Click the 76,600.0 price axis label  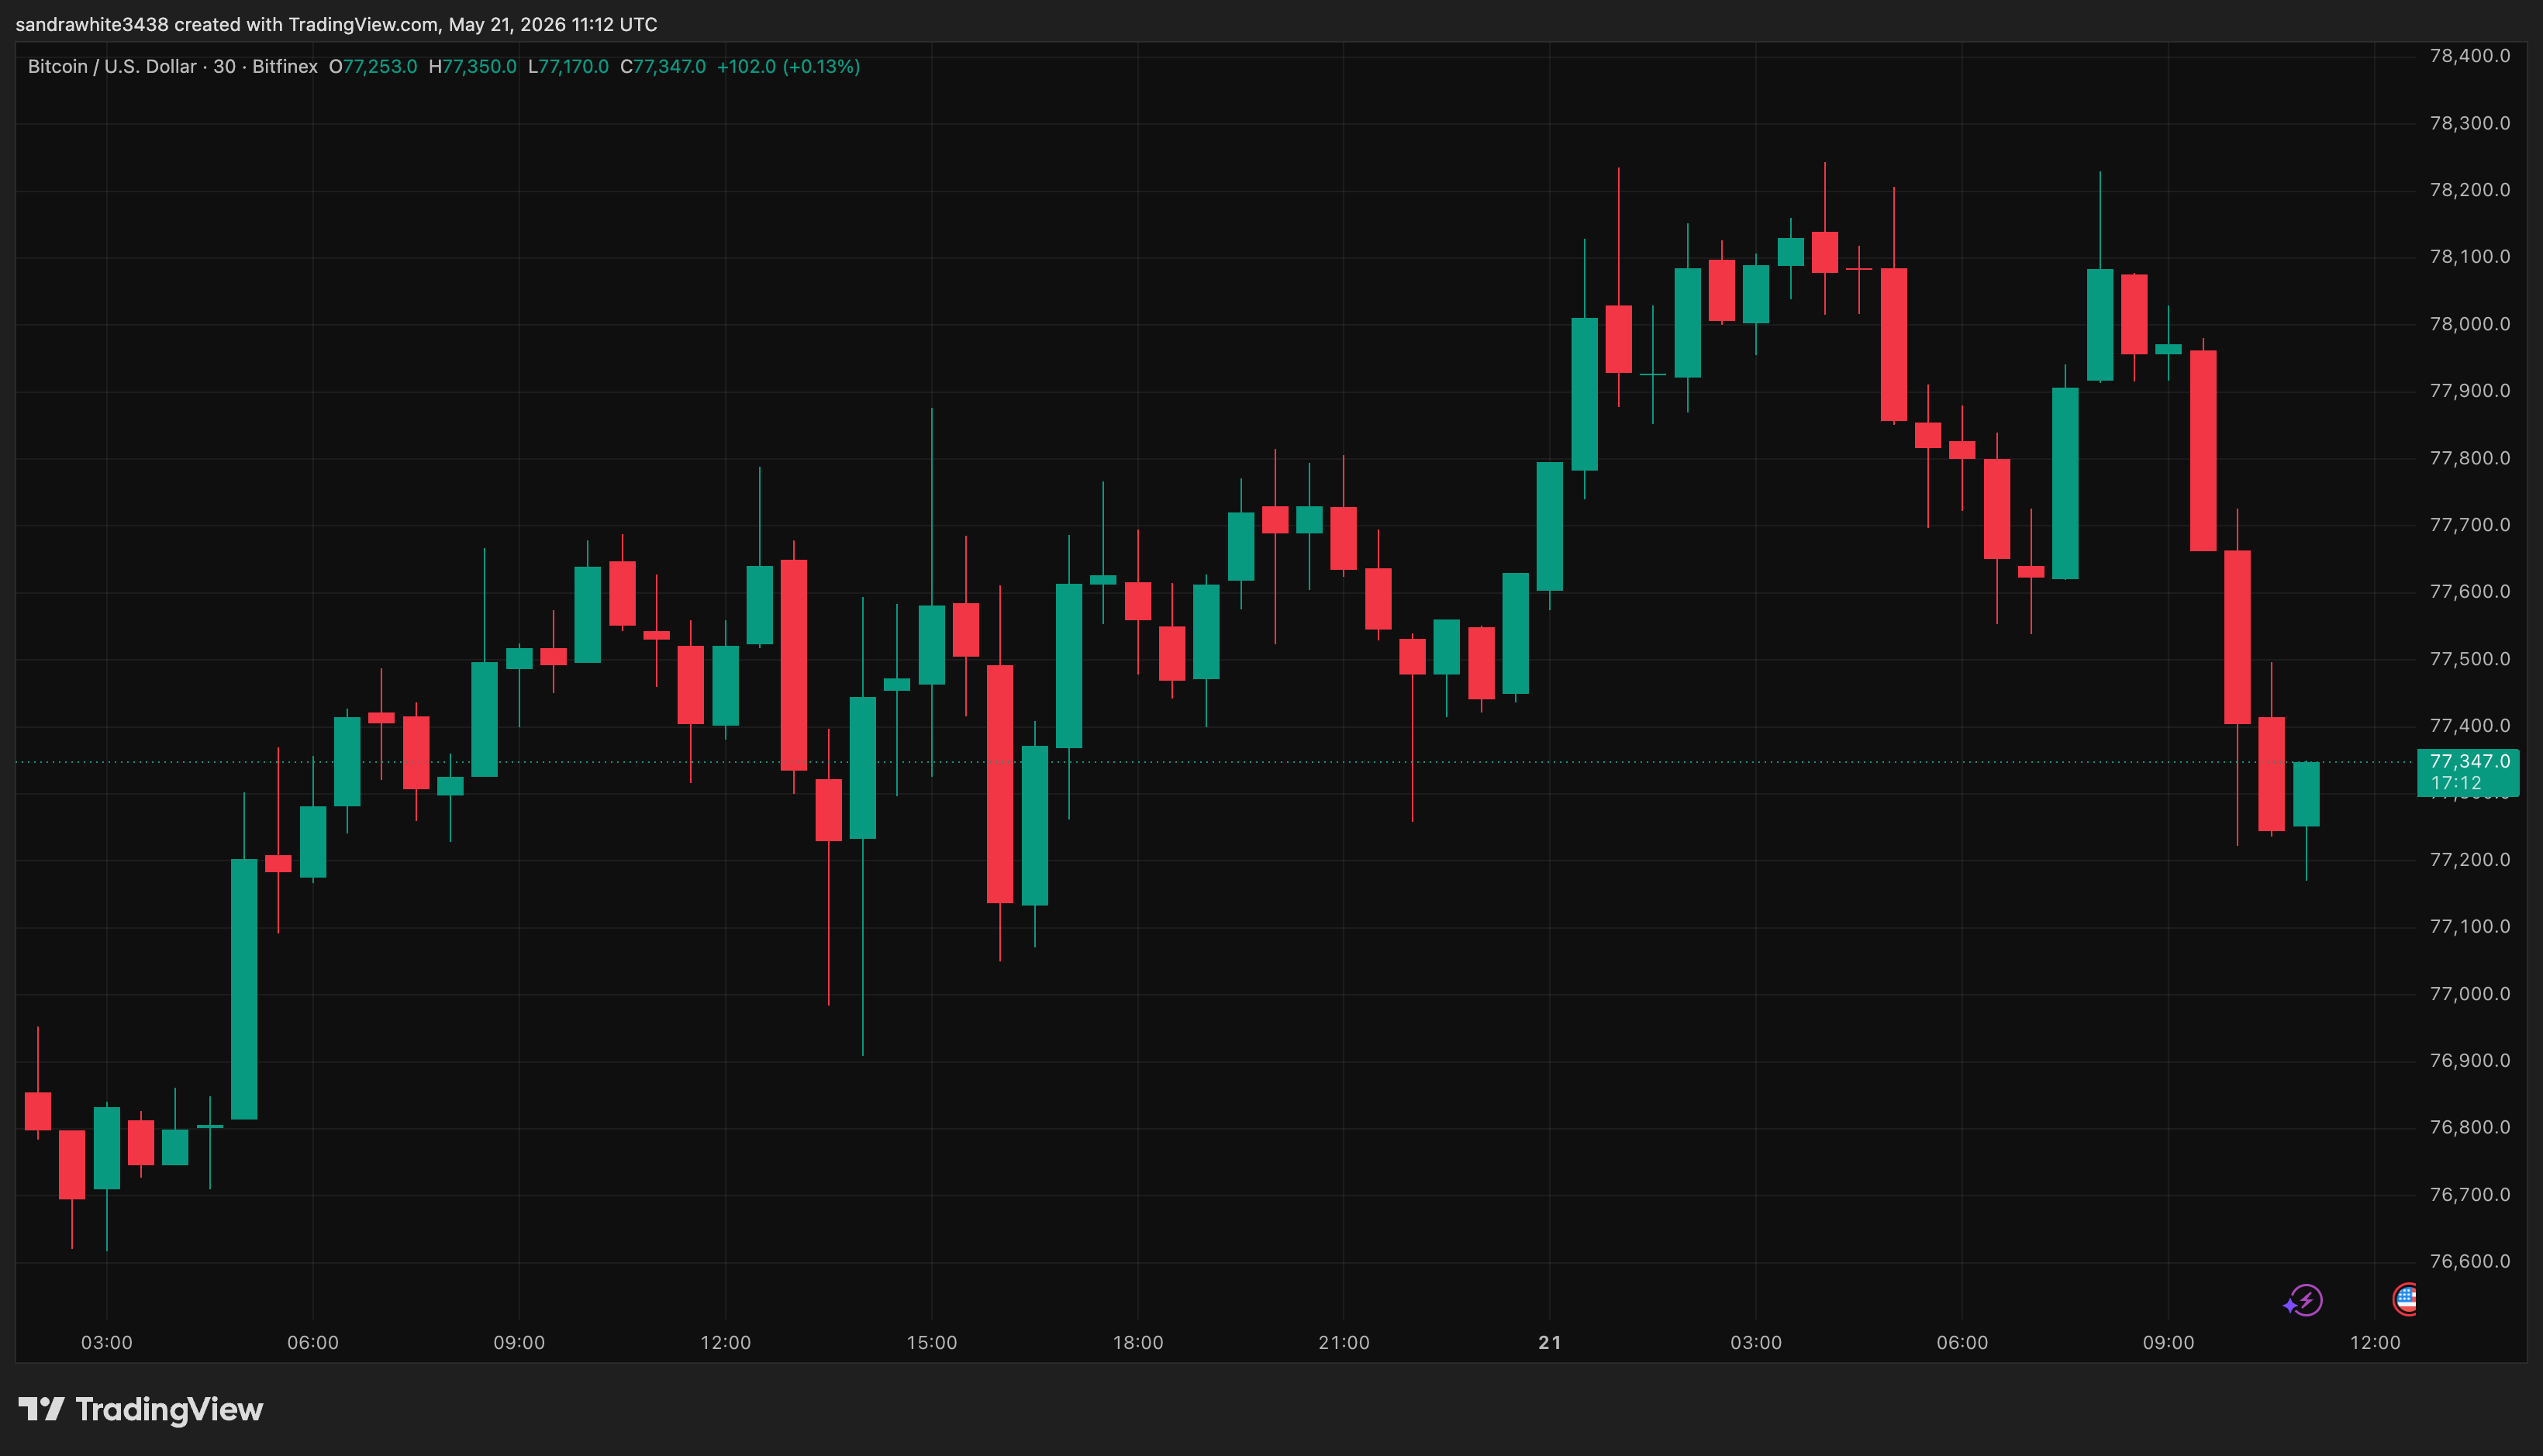tap(2469, 1262)
